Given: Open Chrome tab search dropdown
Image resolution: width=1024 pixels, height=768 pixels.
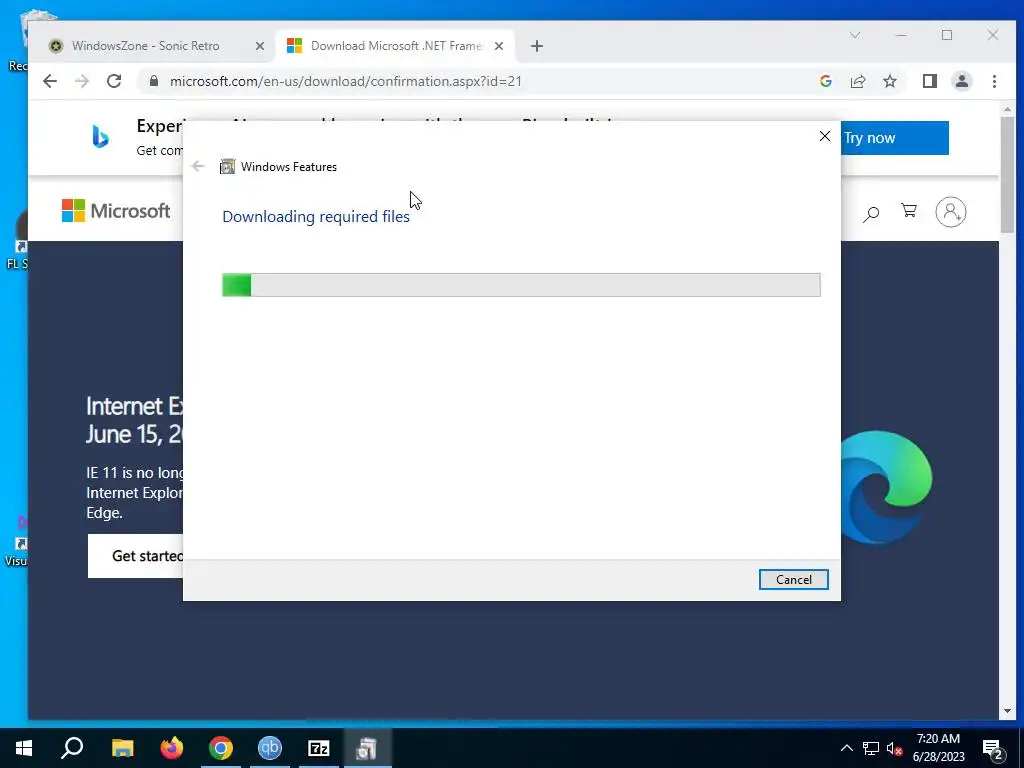Looking at the screenshot, I should pyautogui.click(x=855, y=35).
